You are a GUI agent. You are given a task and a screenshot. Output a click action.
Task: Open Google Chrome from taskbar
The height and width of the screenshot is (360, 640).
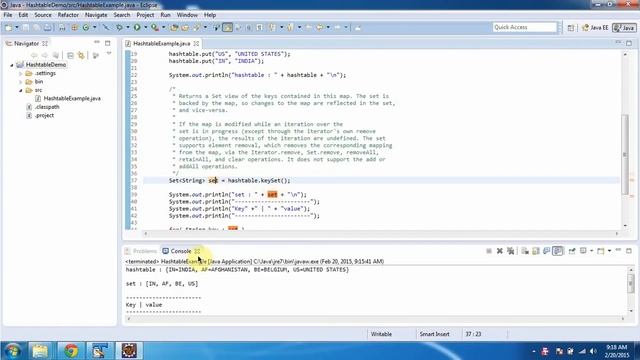point(71,351)
